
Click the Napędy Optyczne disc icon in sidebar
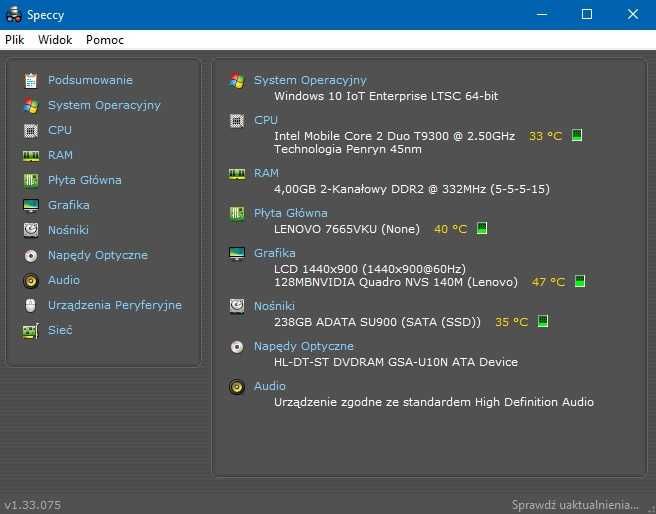point(31,255)
